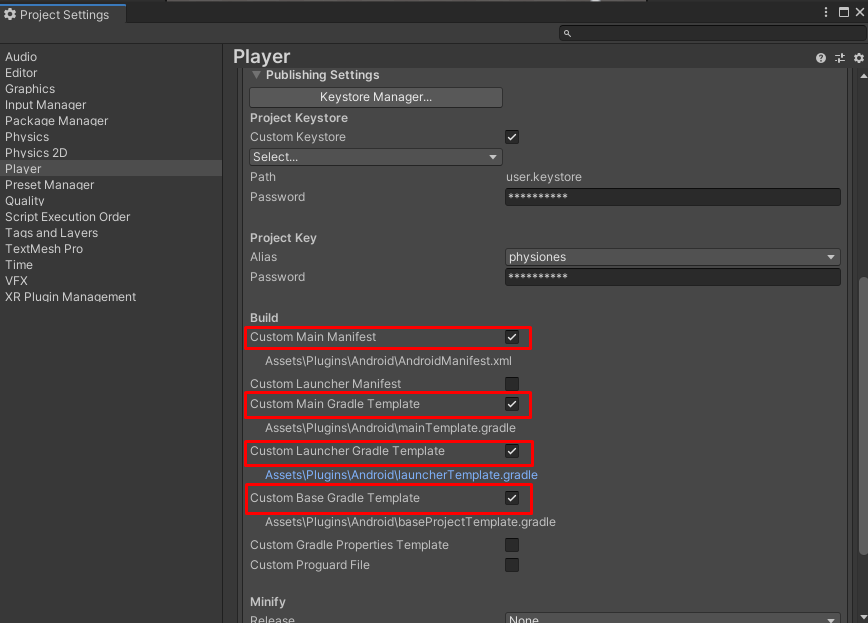Open the window's three-dot options menu
This screenshot has width=868, height=623.
(826, 12)
